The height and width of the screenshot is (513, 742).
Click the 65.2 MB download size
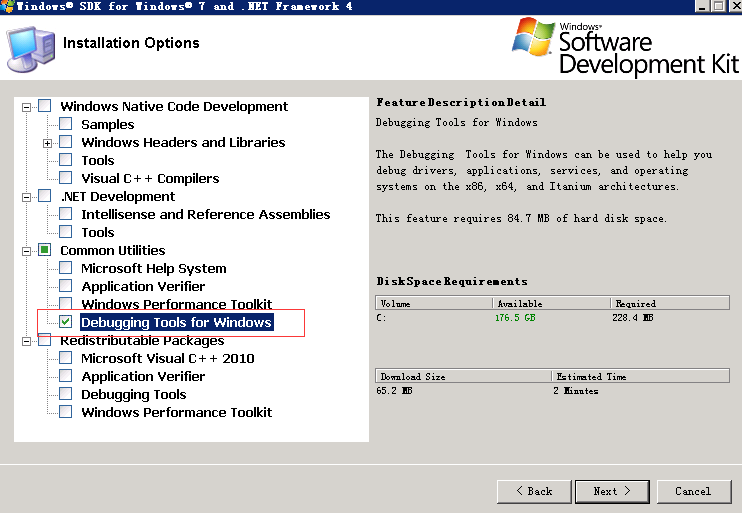394,390
